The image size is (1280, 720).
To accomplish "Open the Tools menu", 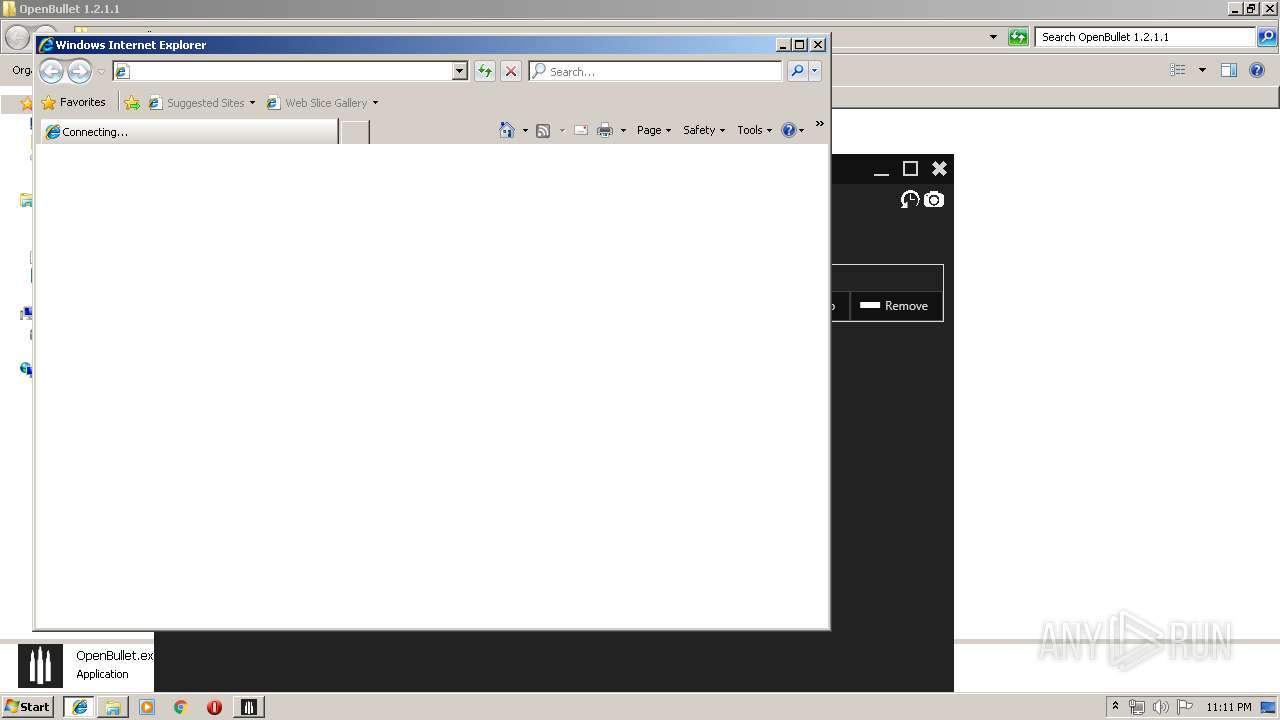I will [x=755, y=130].
